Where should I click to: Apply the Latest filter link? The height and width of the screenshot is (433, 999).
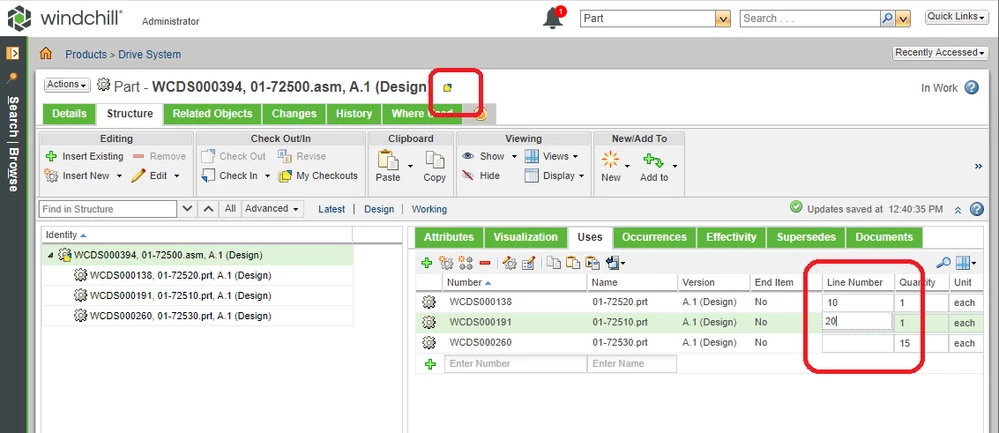click(331, 209)
